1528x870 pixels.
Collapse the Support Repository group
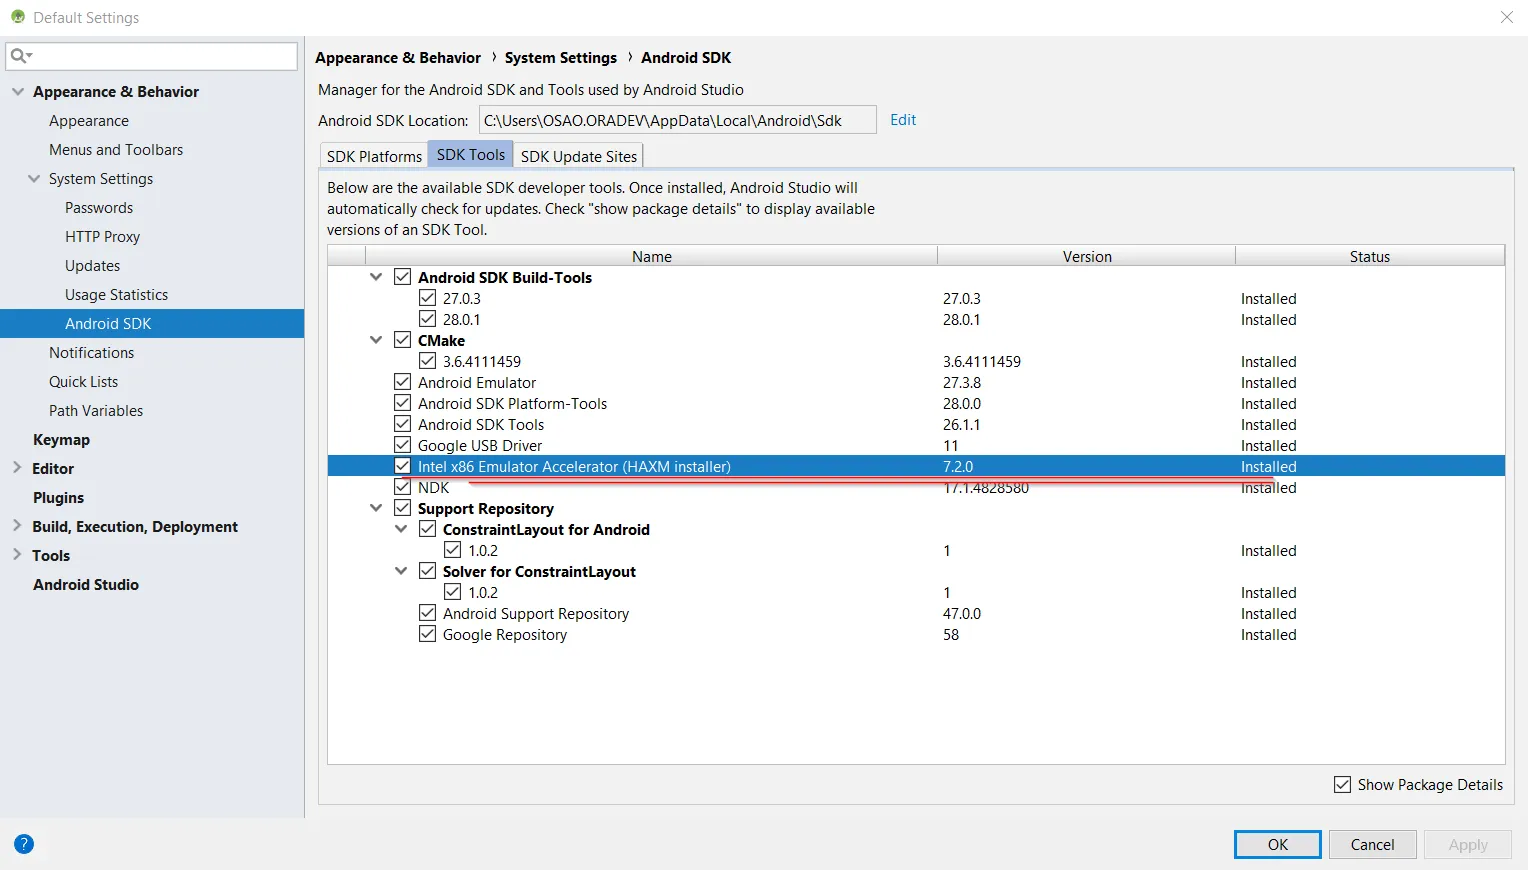[x=376, y=508]
